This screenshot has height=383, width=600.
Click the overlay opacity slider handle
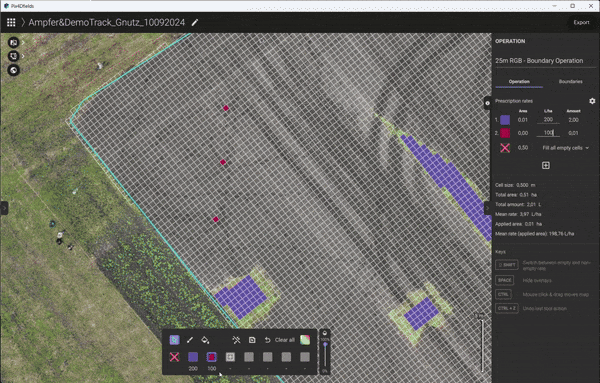325,345
